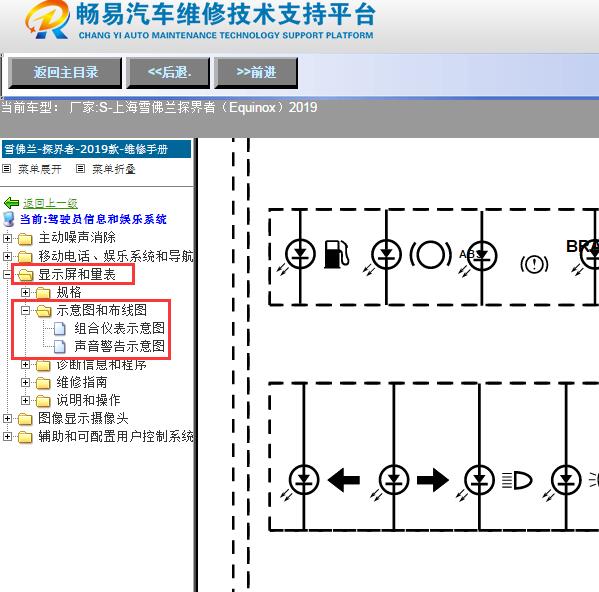Click folder icon beside 规格
599x592 pixels.
click(43, 293)
